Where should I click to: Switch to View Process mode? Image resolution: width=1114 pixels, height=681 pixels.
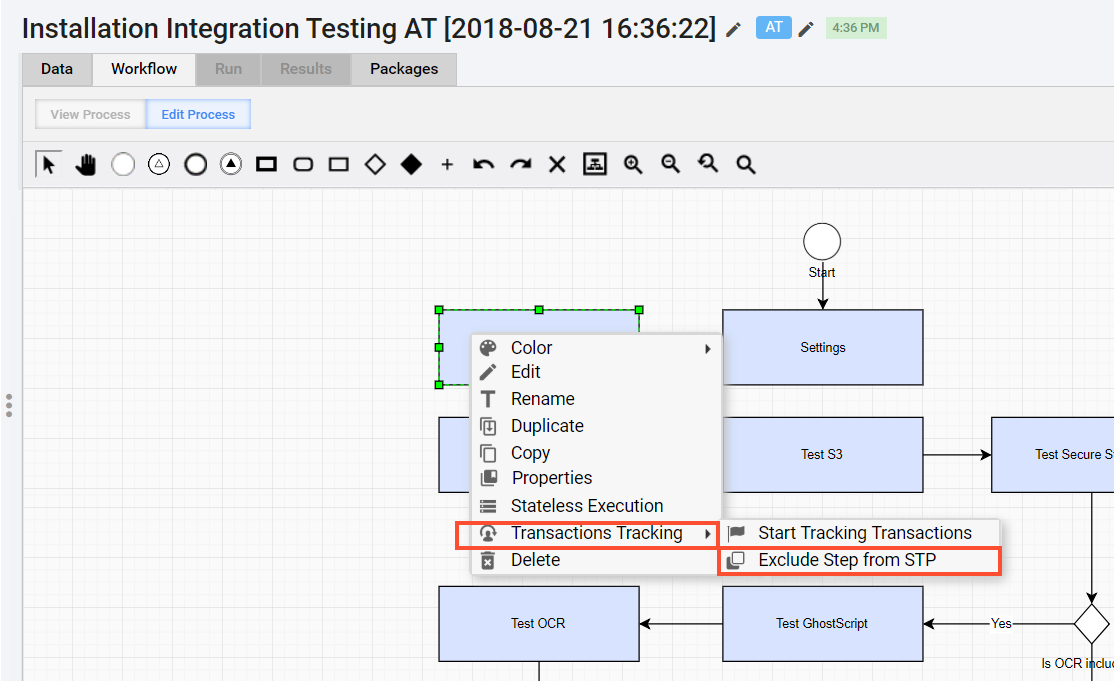(91, 114)
